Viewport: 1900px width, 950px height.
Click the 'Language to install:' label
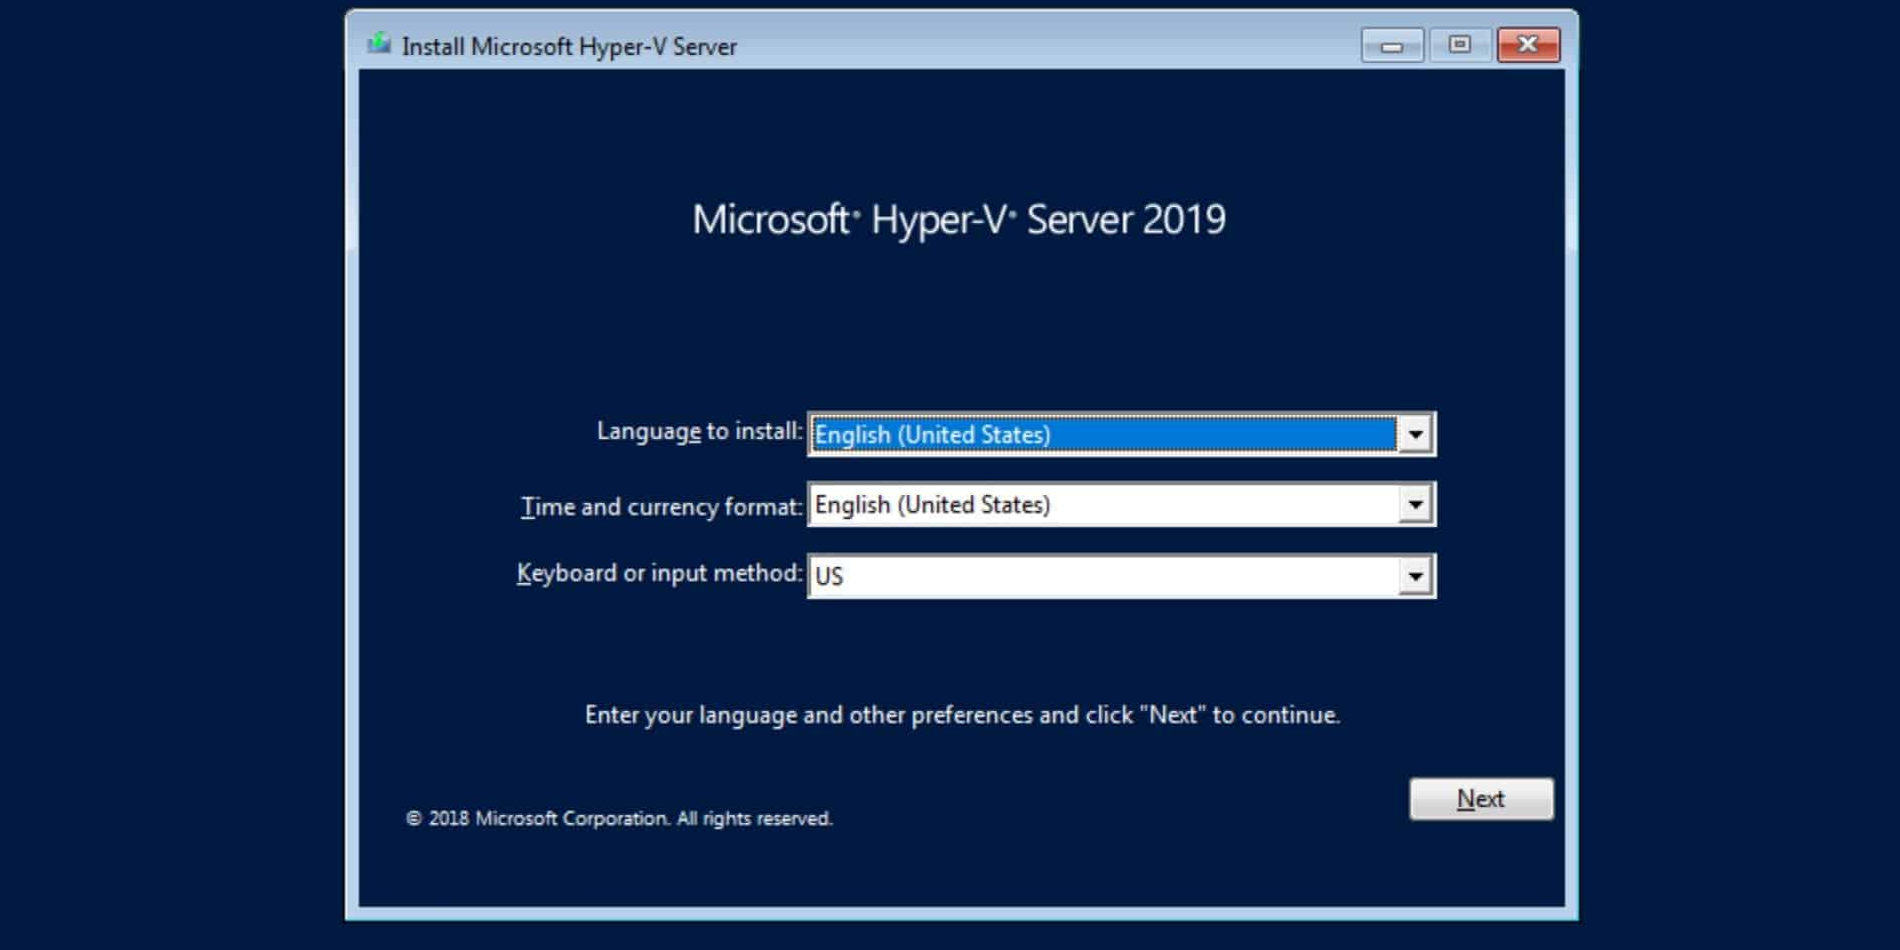click(x=699, y=431)
